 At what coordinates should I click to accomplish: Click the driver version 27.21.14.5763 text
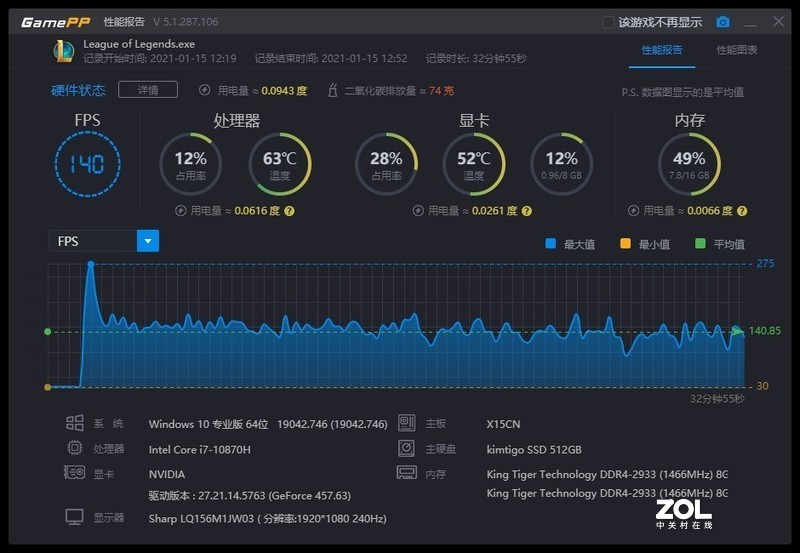click(x=249, y=495)
